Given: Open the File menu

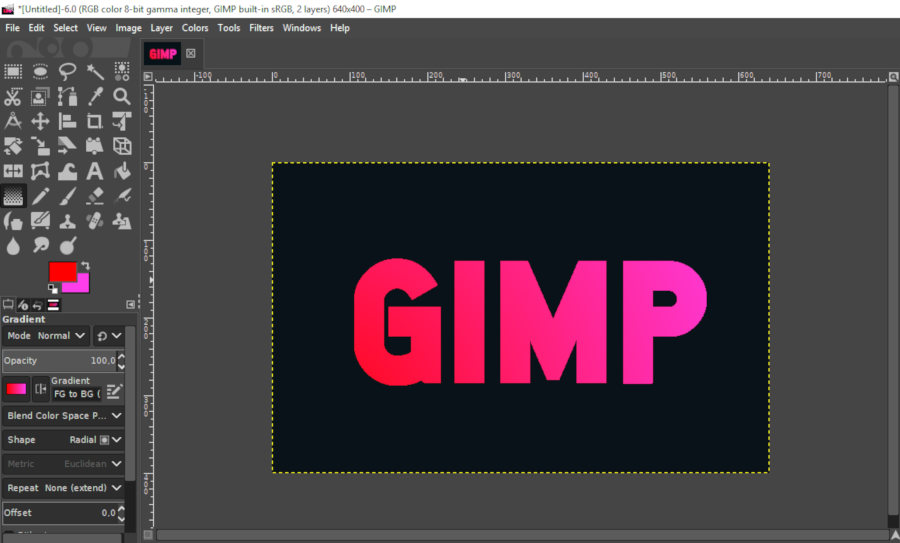Looking at the screenshot, I should (12, 28).
